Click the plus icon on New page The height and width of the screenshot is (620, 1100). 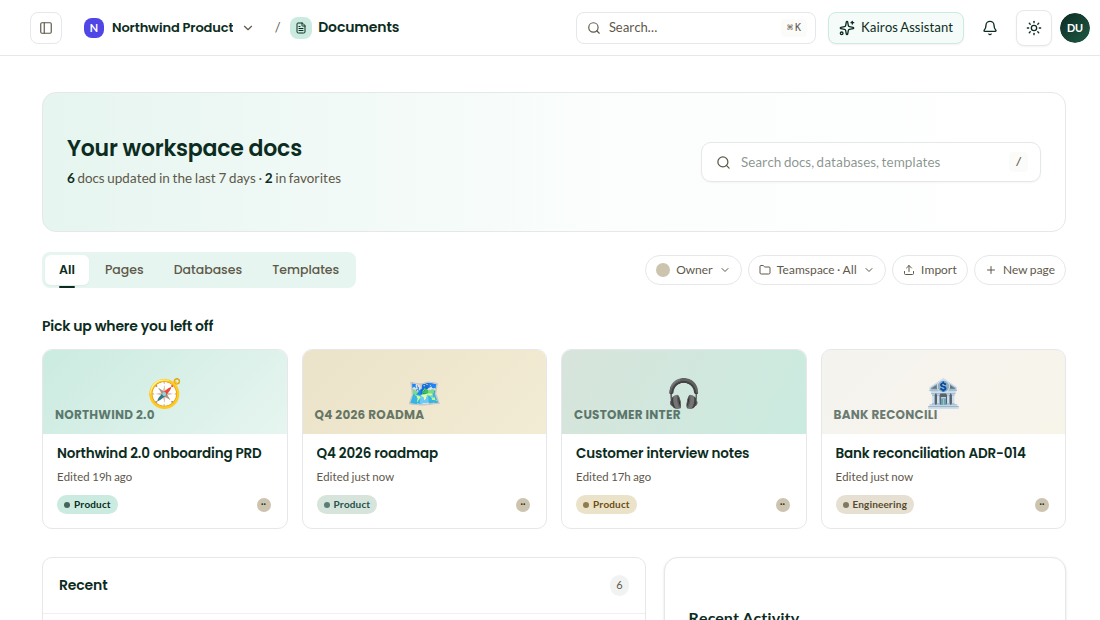click(991, 270)
